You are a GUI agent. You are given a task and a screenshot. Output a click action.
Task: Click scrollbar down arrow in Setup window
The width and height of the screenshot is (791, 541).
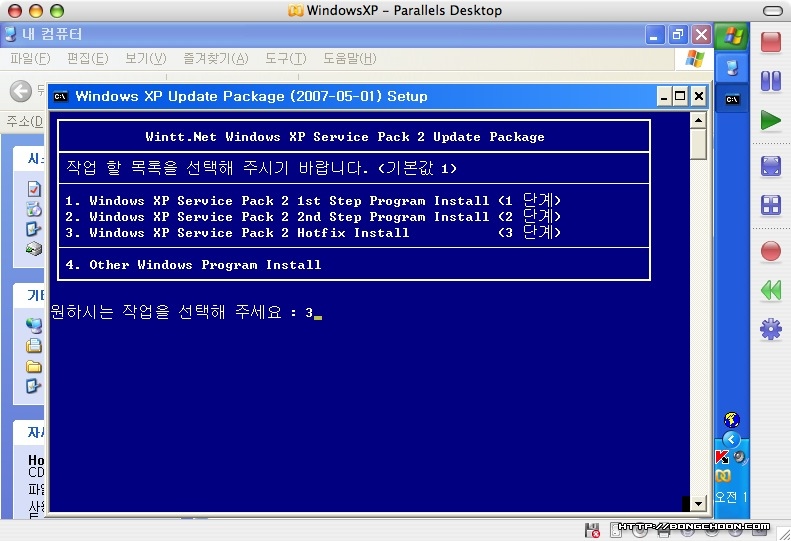tap(698, 503)
